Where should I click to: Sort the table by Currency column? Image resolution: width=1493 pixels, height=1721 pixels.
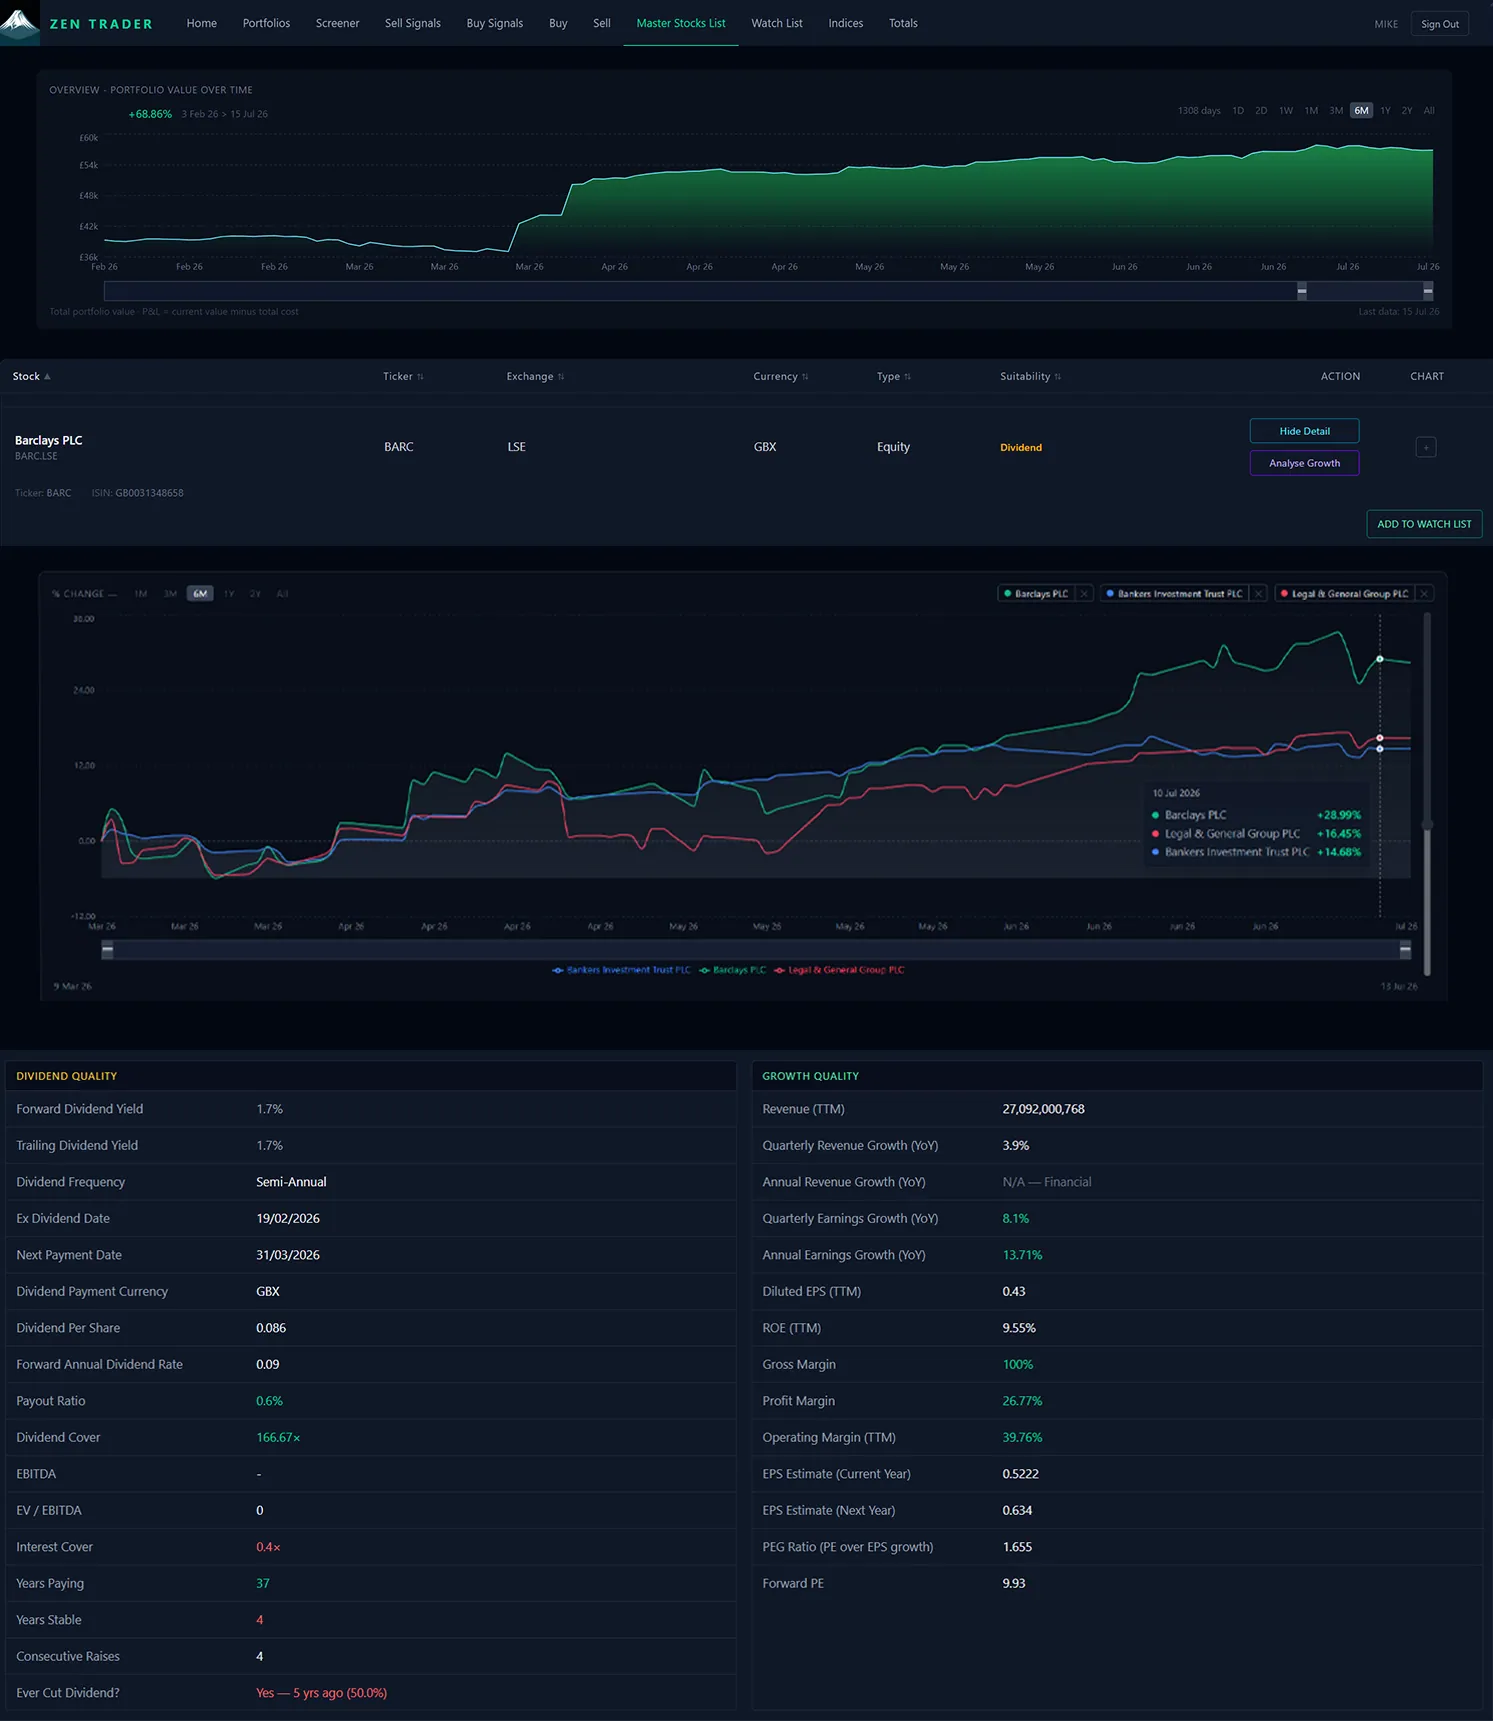point(781,377)
